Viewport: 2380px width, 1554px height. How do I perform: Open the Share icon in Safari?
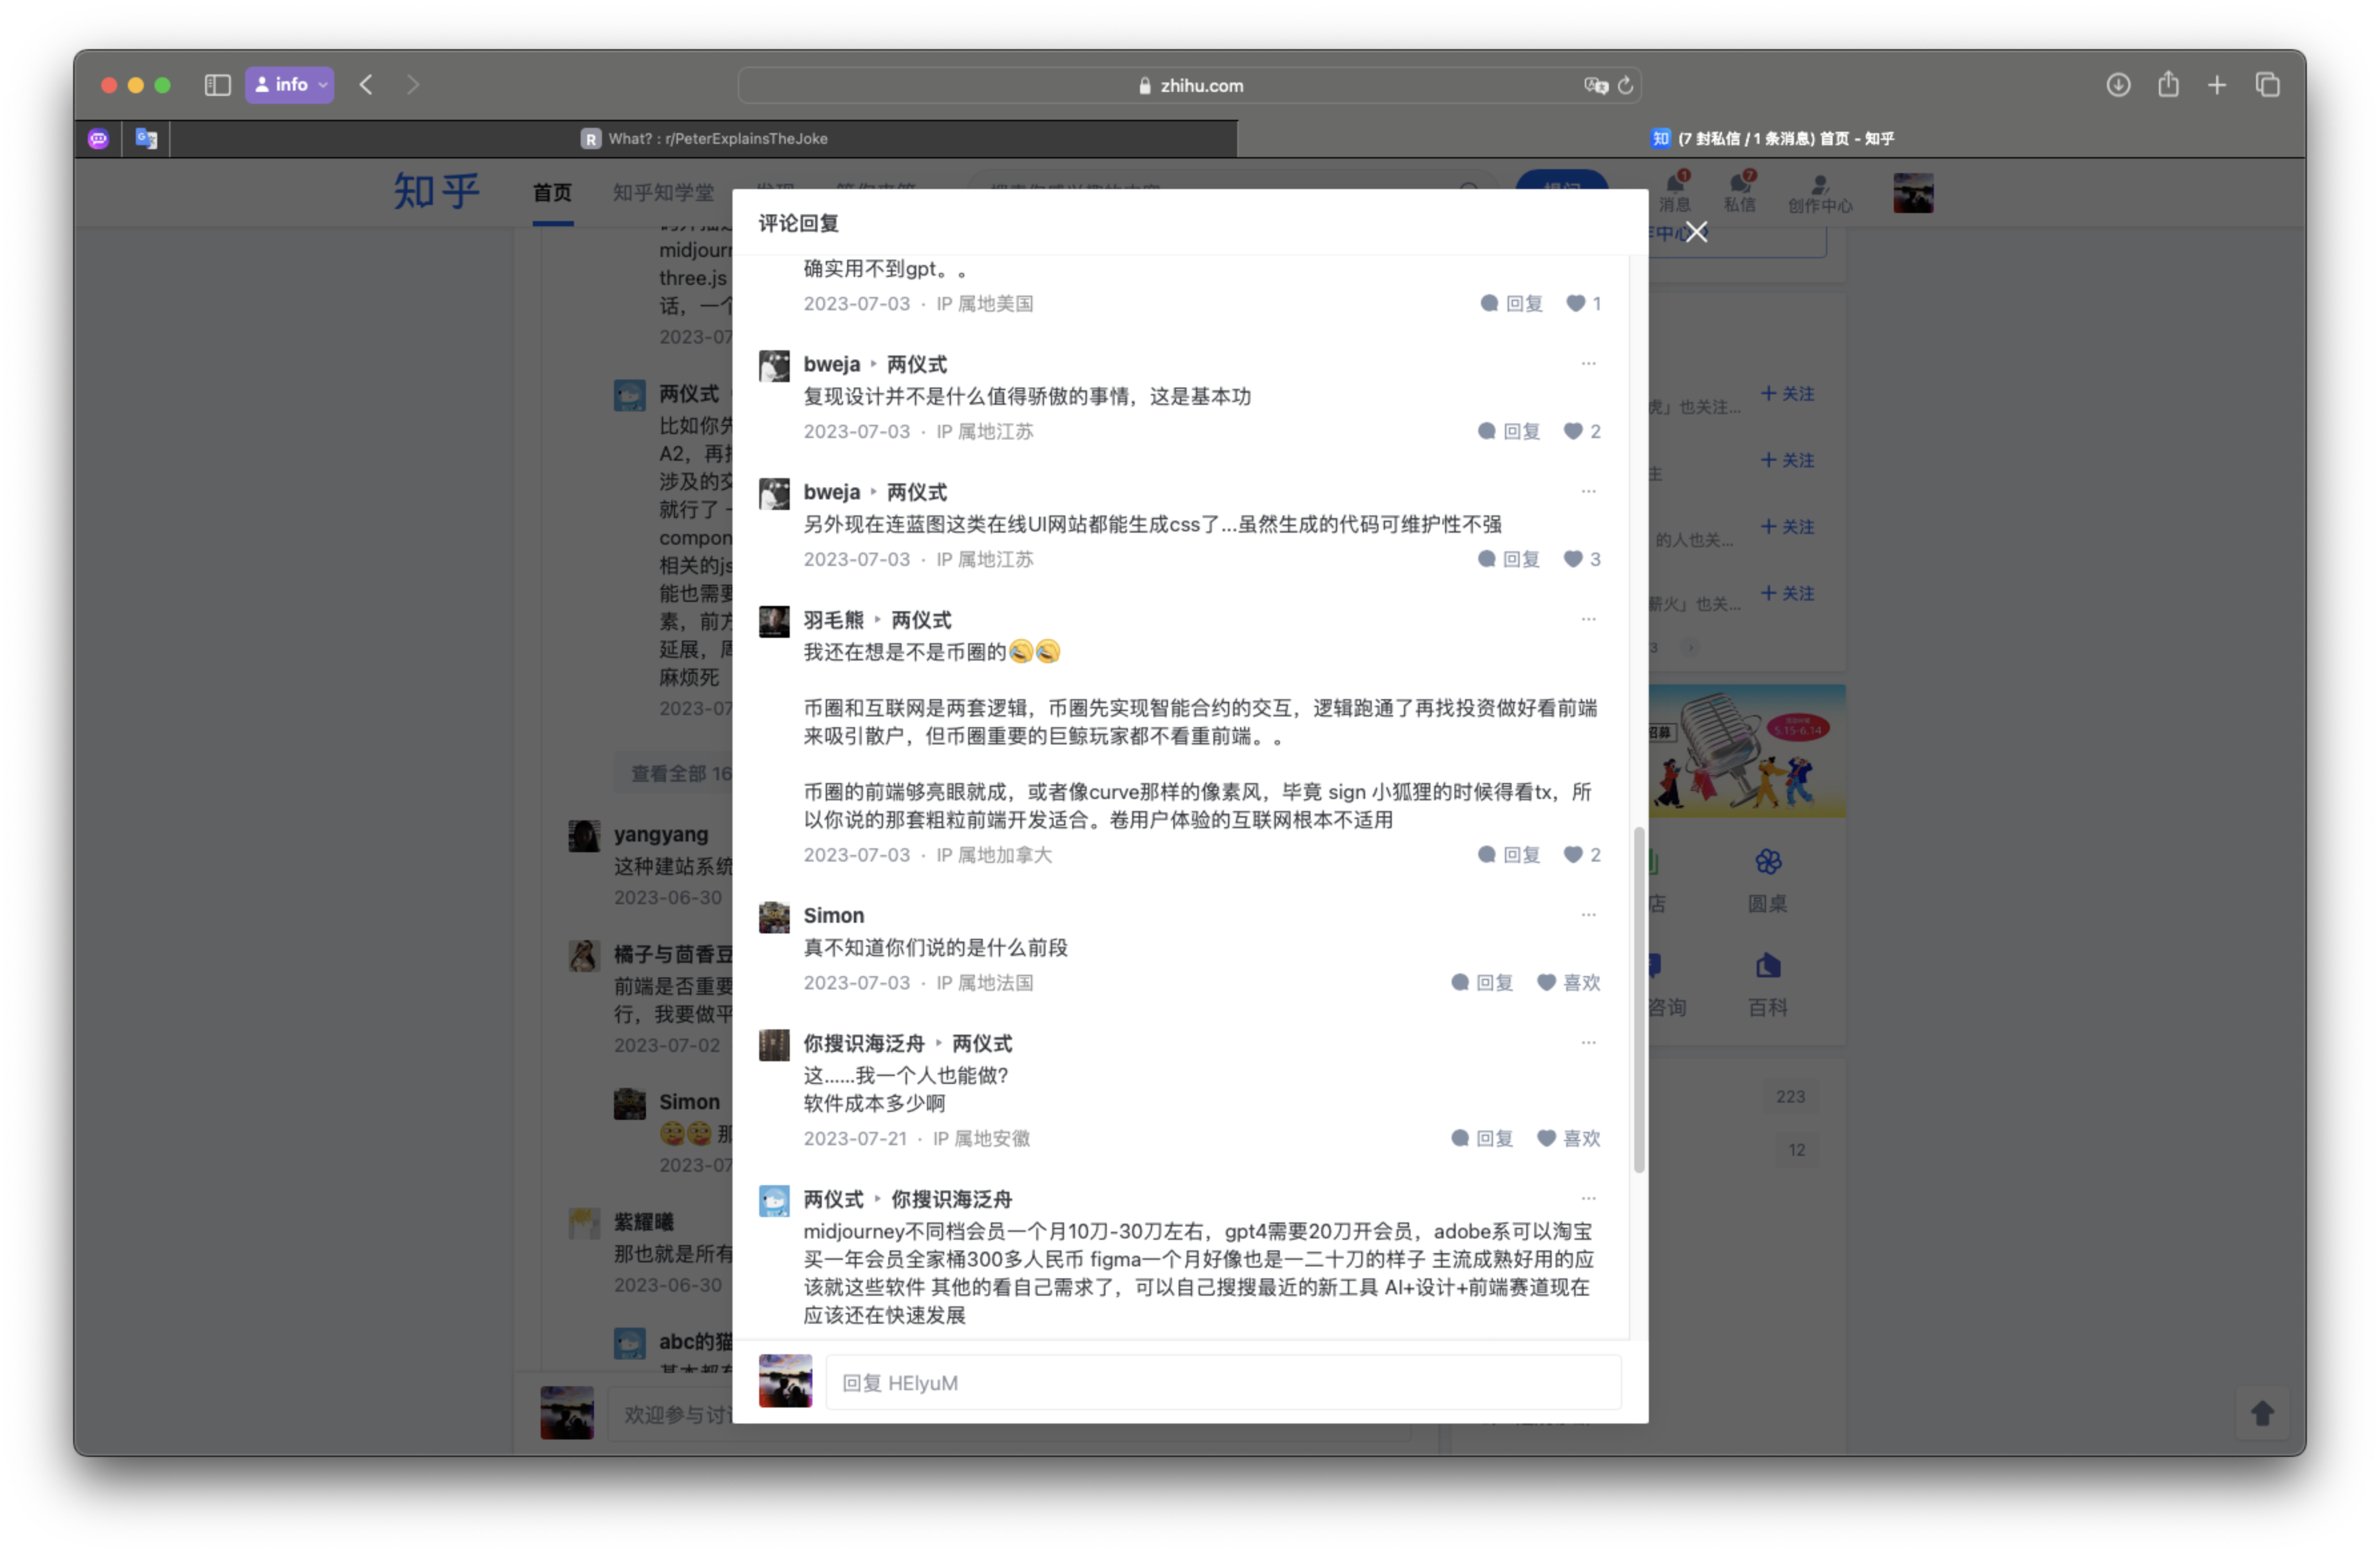click(2167, 85)
